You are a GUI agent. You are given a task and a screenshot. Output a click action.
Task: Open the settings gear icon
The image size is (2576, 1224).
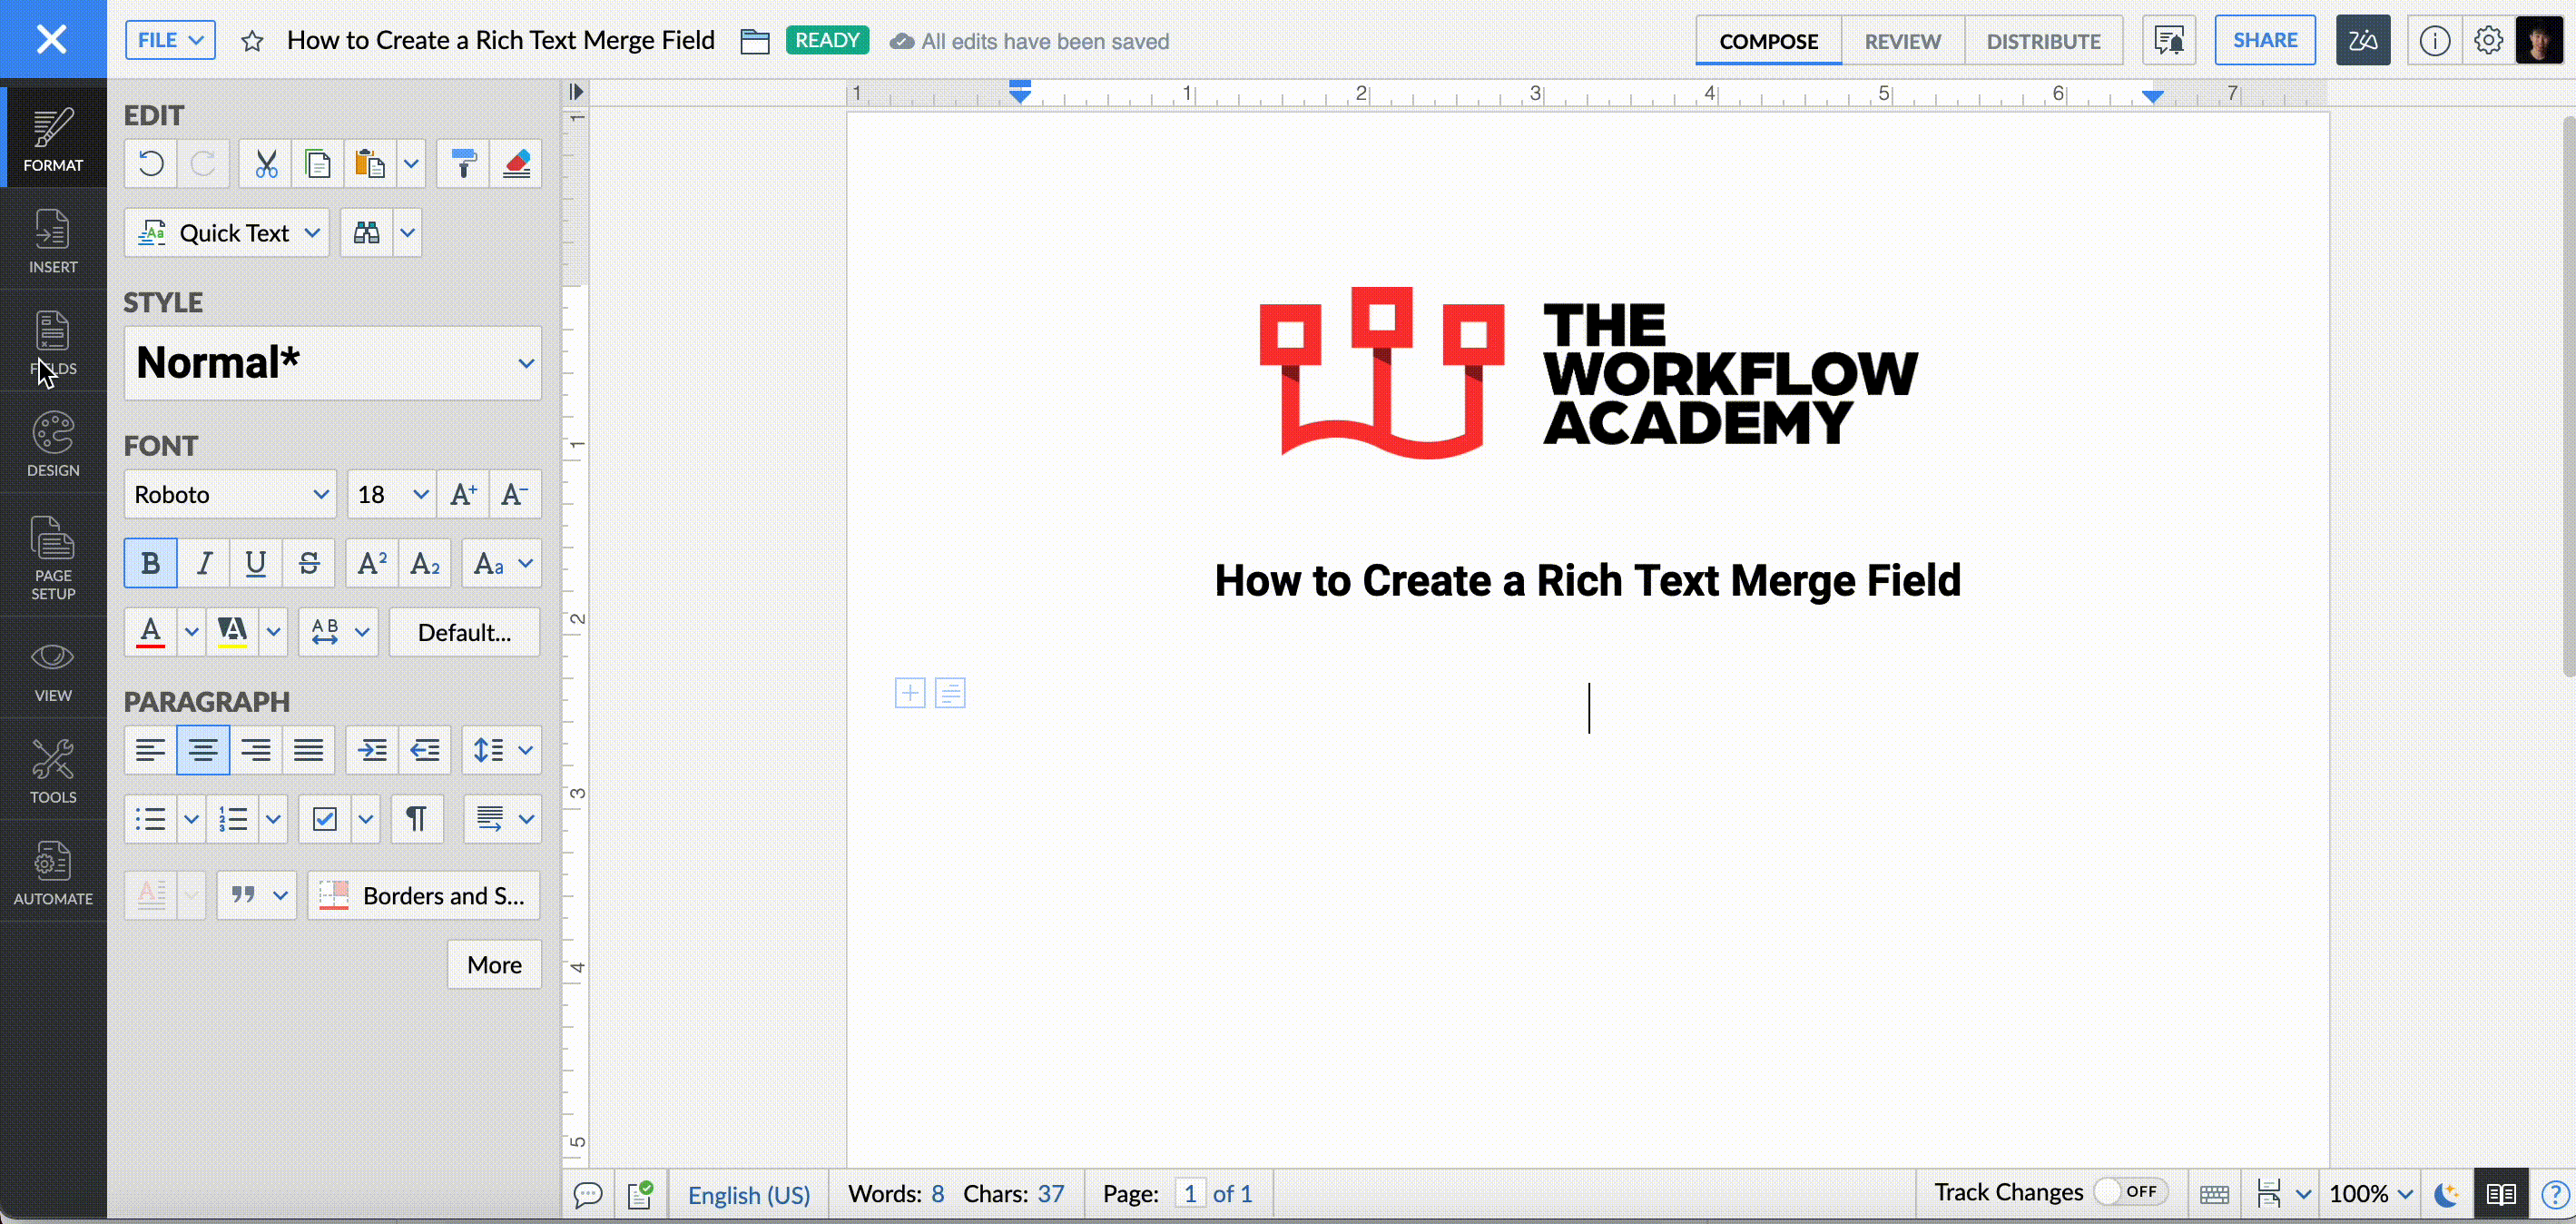pyautogui.click(x=2488, y=41)
